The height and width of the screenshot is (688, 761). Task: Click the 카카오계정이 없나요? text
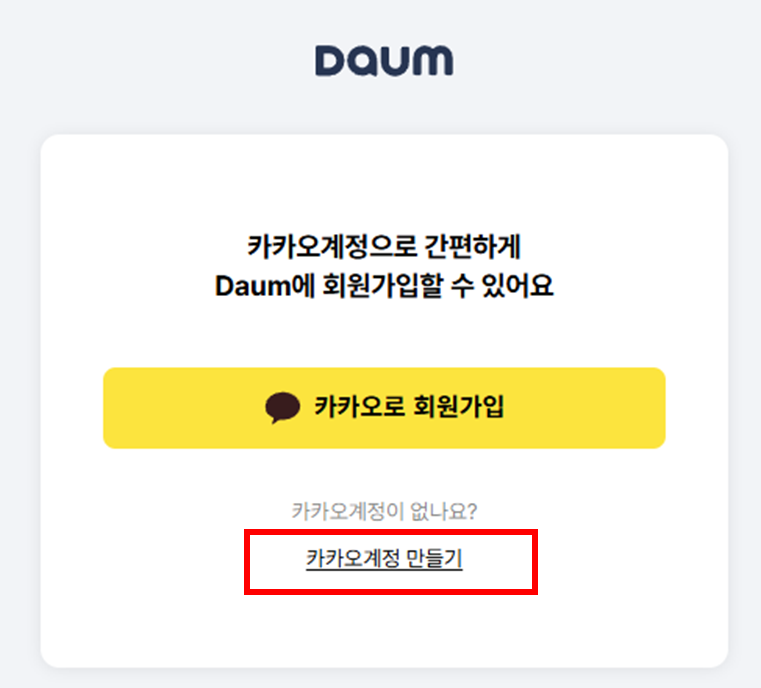(384, 511)
